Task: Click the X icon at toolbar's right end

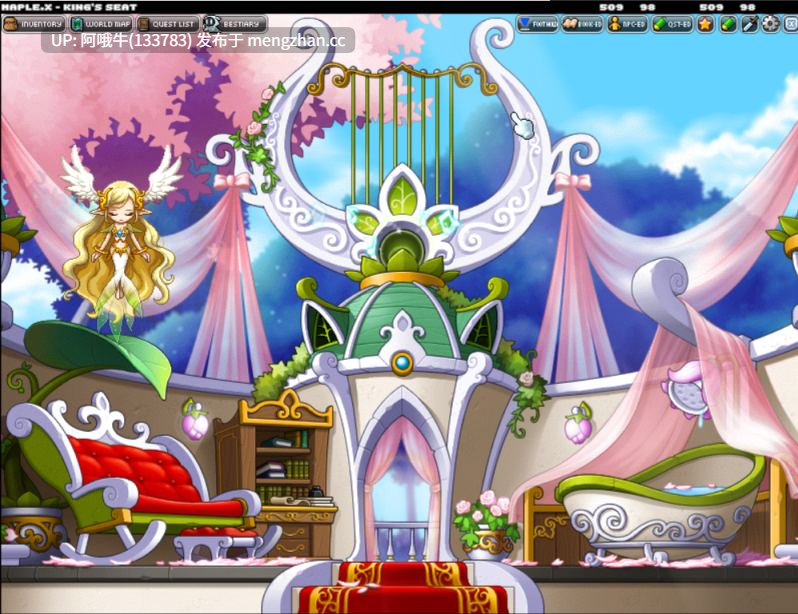Action: tap(791, 24)
